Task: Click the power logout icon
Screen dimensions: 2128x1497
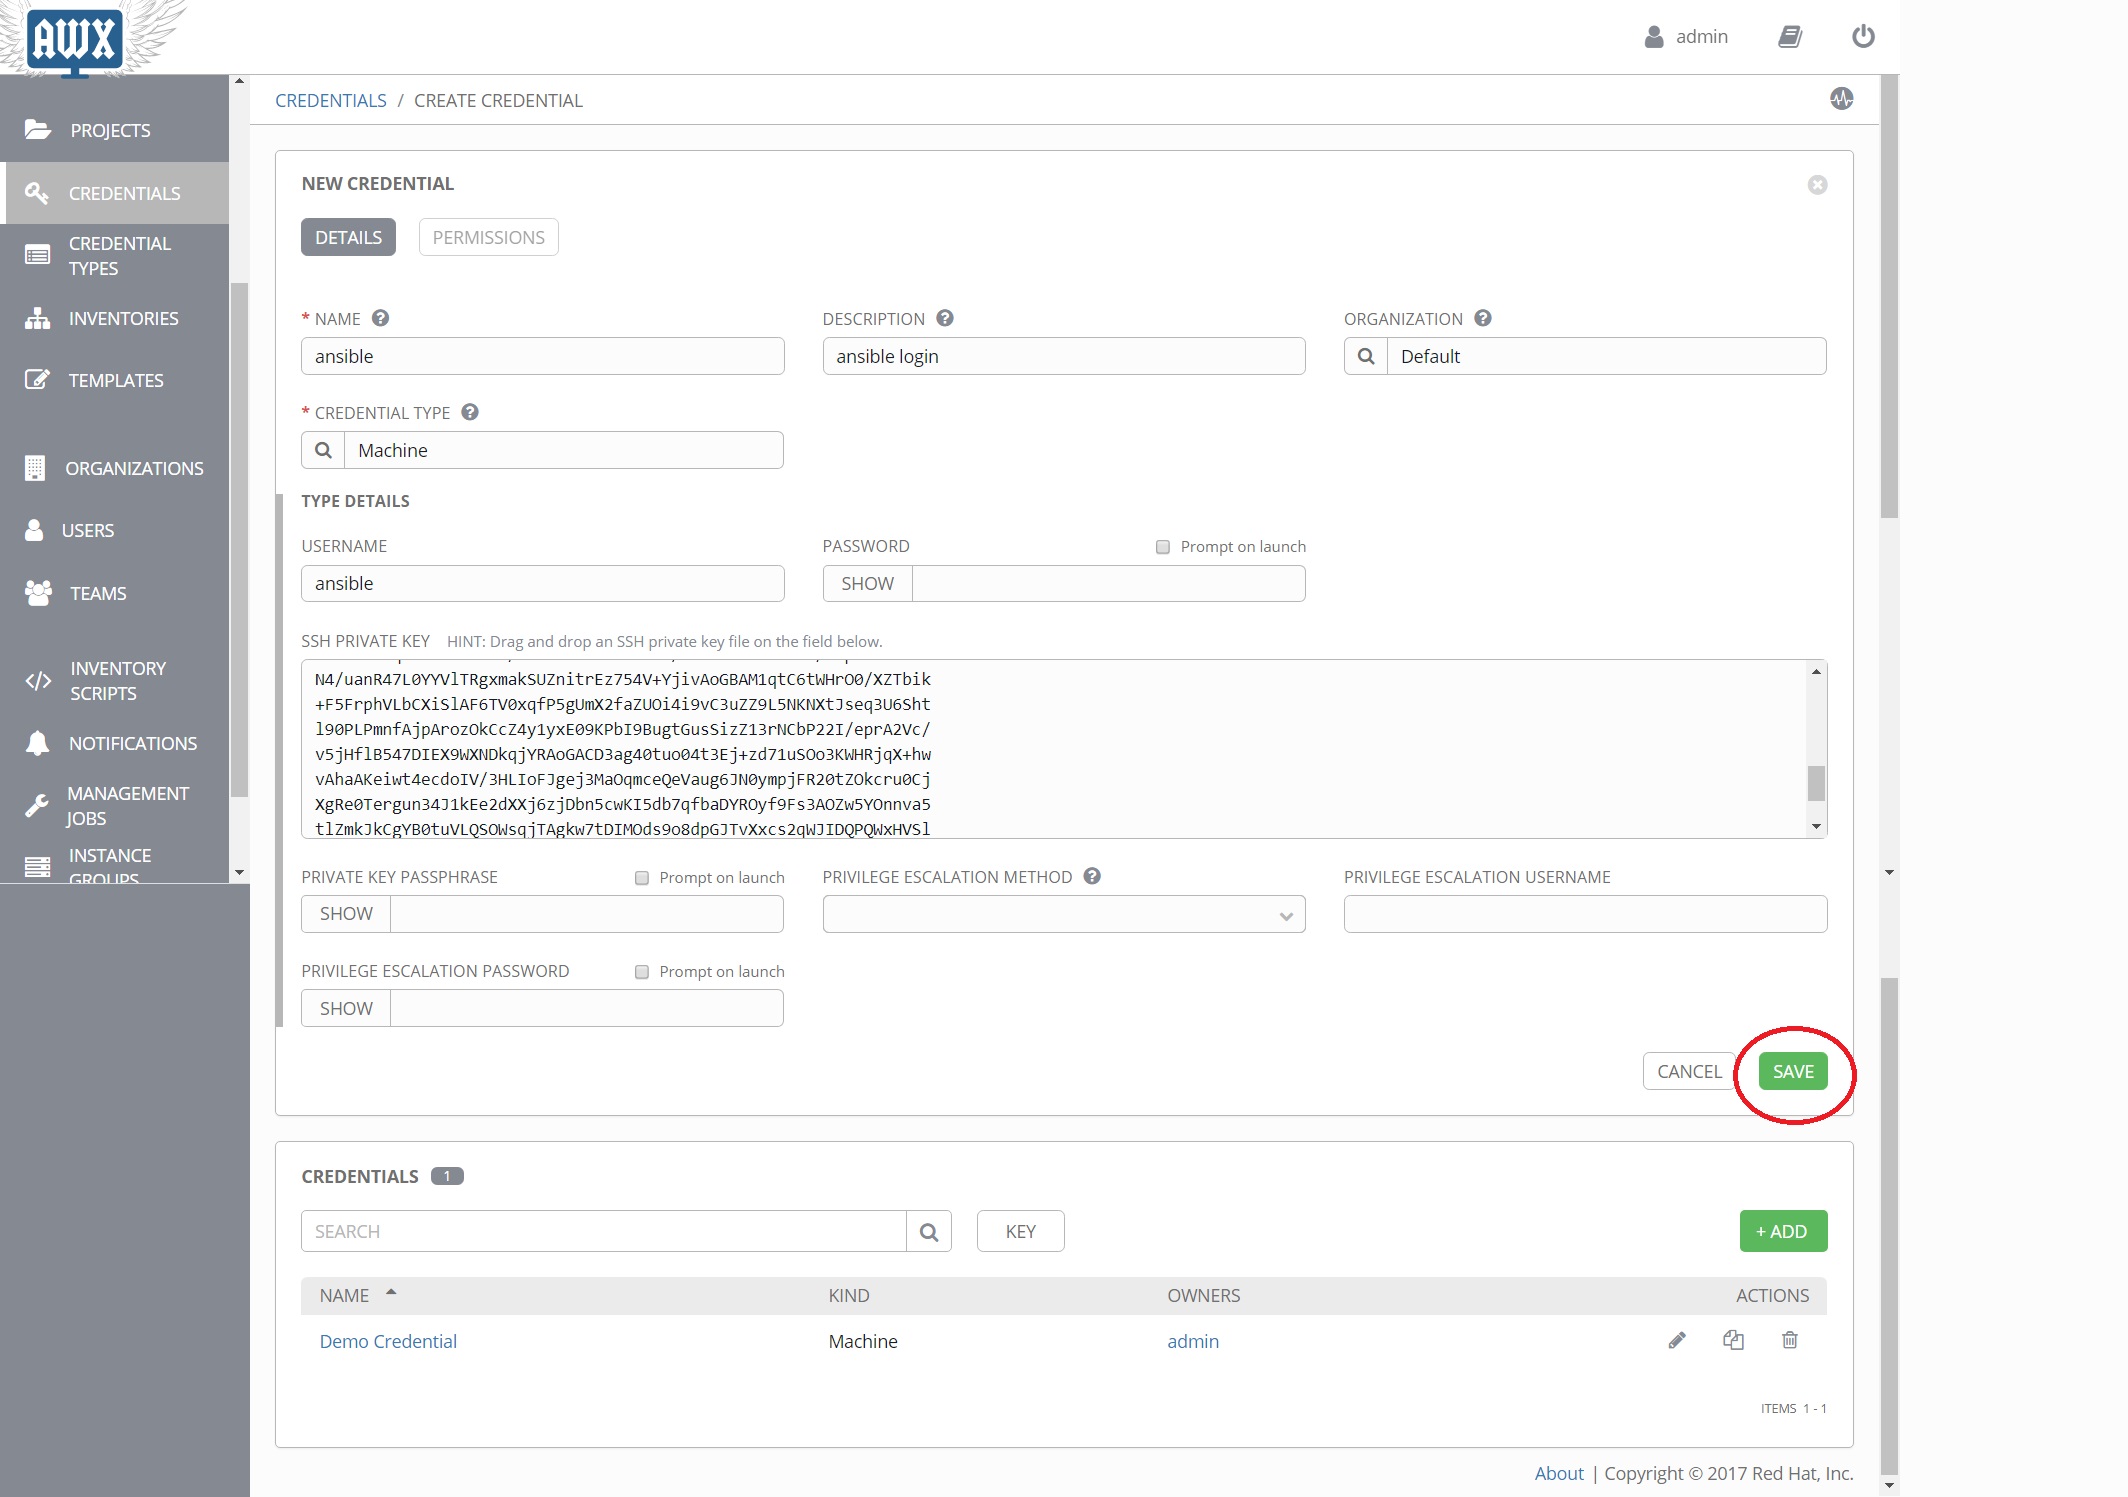Action: pyautogui.click(x=1863, y=37)
